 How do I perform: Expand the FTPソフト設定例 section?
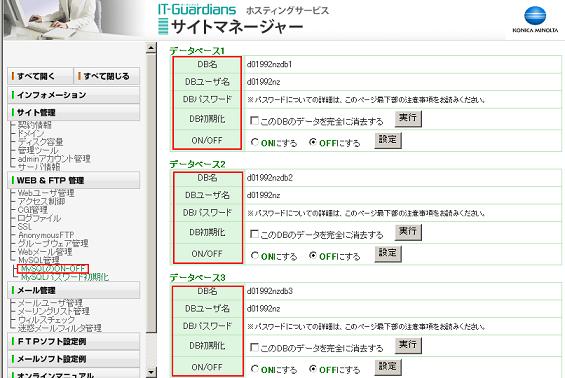click(x=74, y=341)
